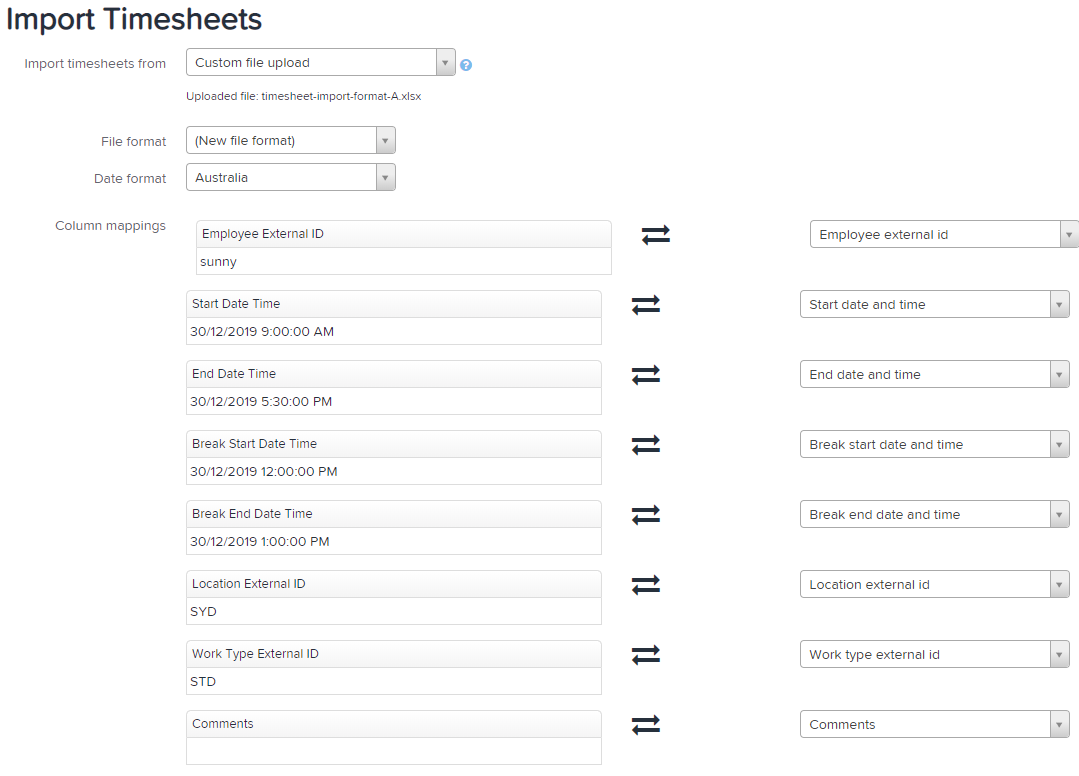This screenshot has height=776, width=1079.
Task: Open the Employee external id mapping dropdown
Action: (x=944, y=235)
